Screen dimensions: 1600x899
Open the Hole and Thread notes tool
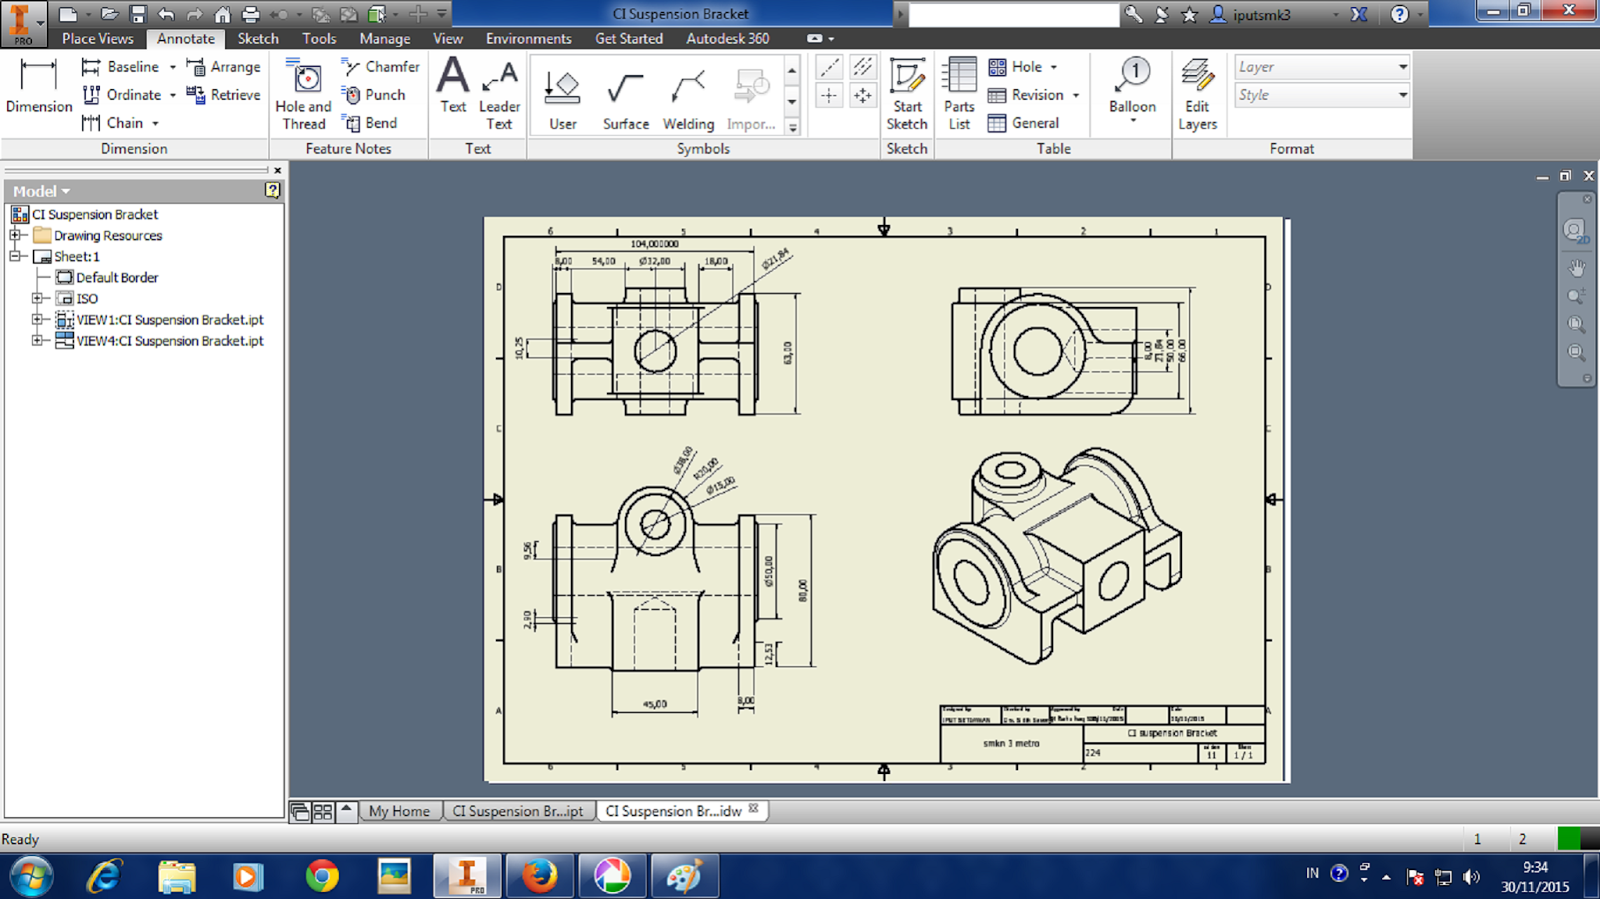click(303, 94)
